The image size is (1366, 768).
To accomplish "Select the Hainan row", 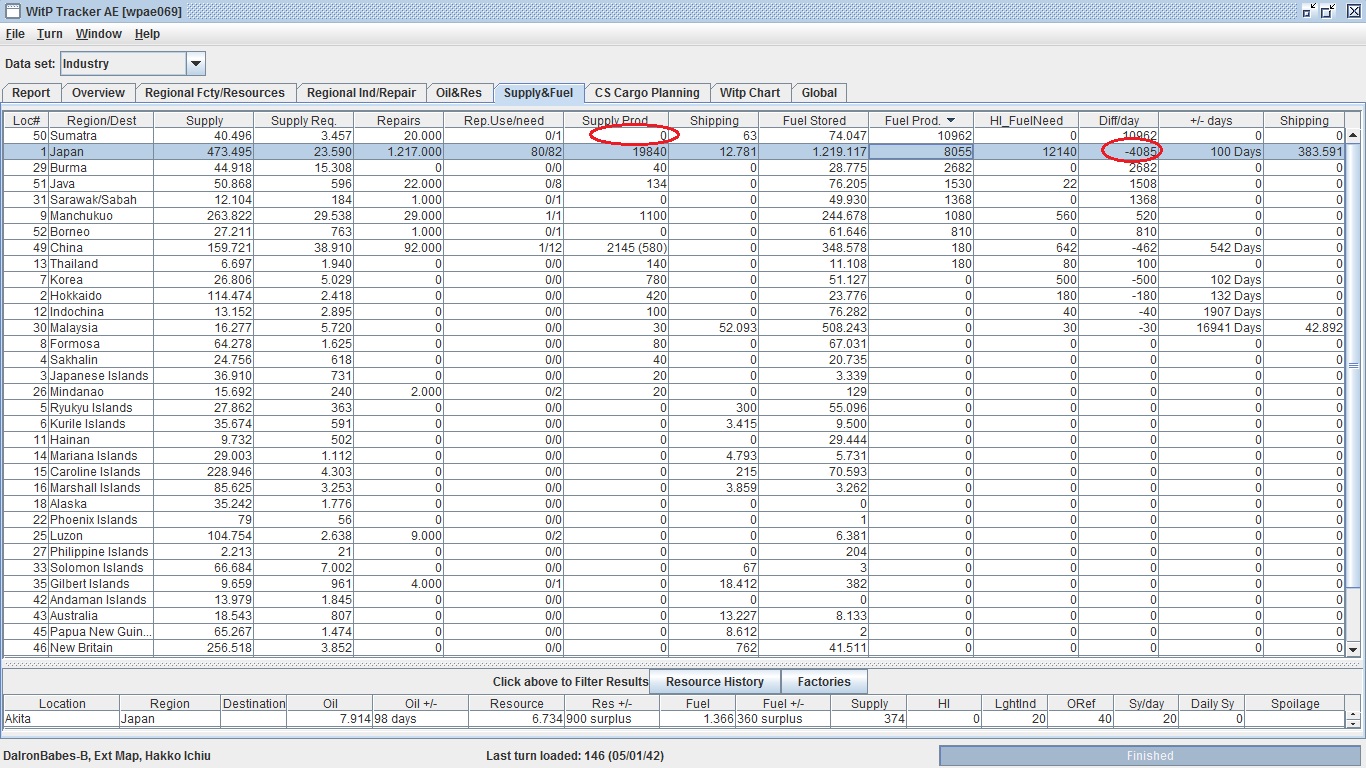I will tap(674, 440).
